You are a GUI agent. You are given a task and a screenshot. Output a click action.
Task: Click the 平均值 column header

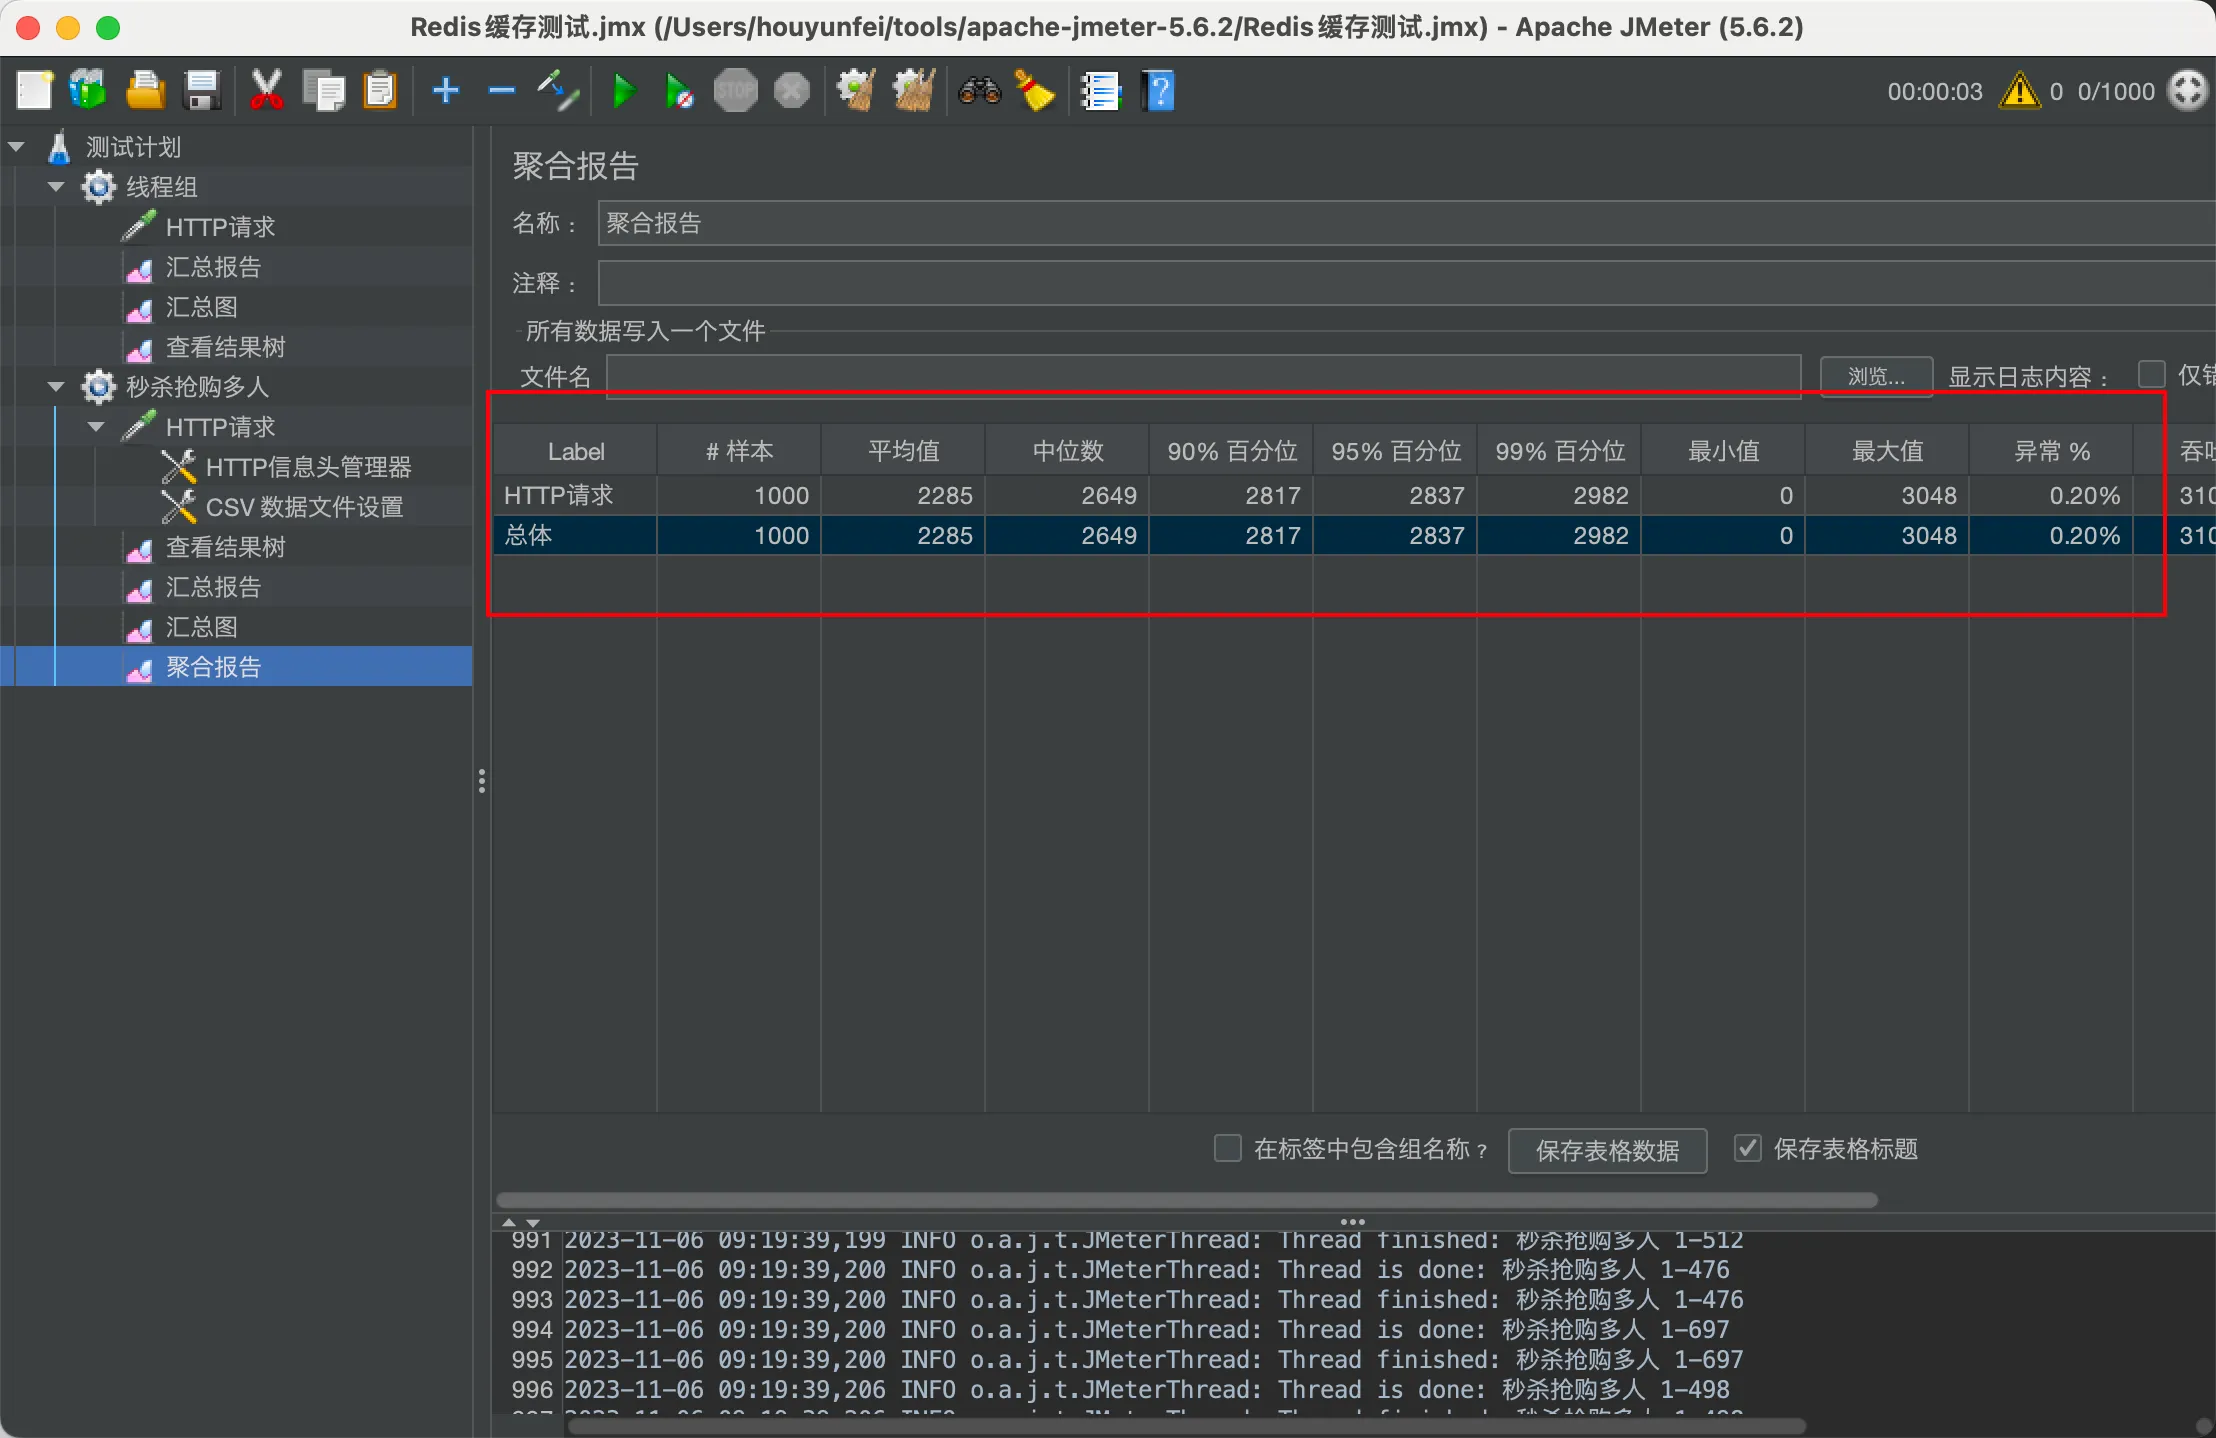pos(903,451)
